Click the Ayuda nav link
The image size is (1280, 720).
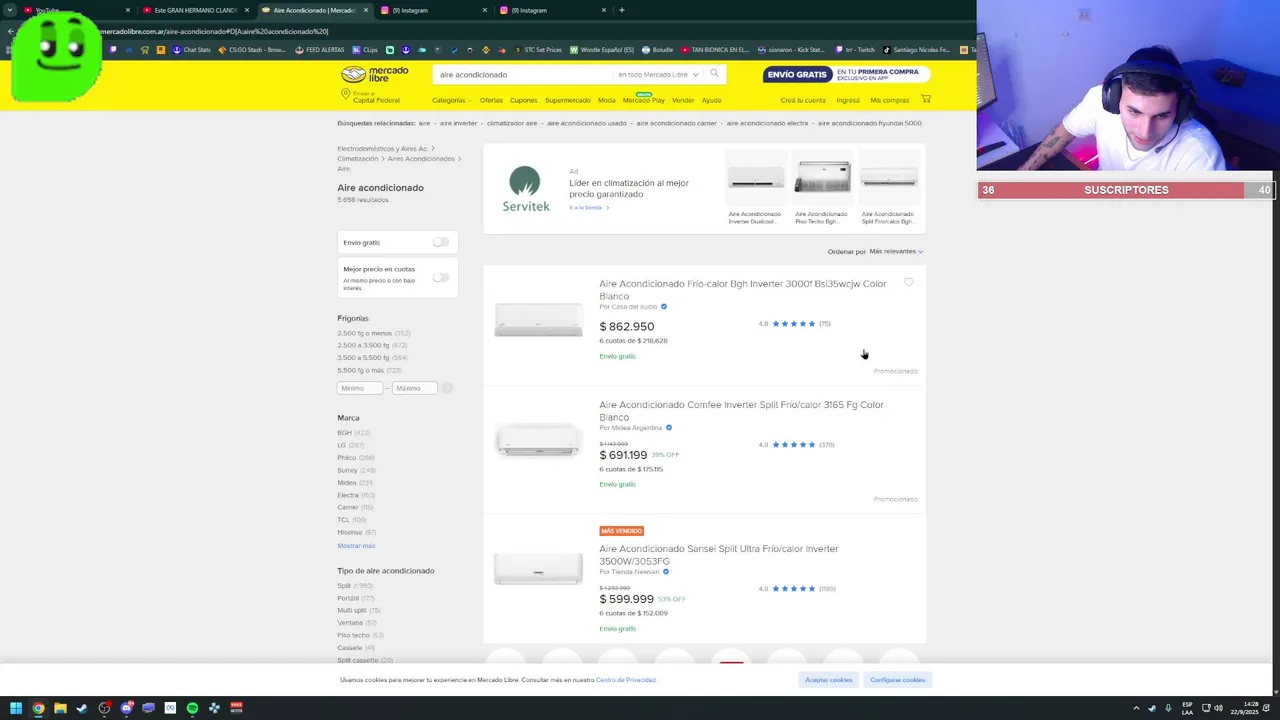[711, 100]
